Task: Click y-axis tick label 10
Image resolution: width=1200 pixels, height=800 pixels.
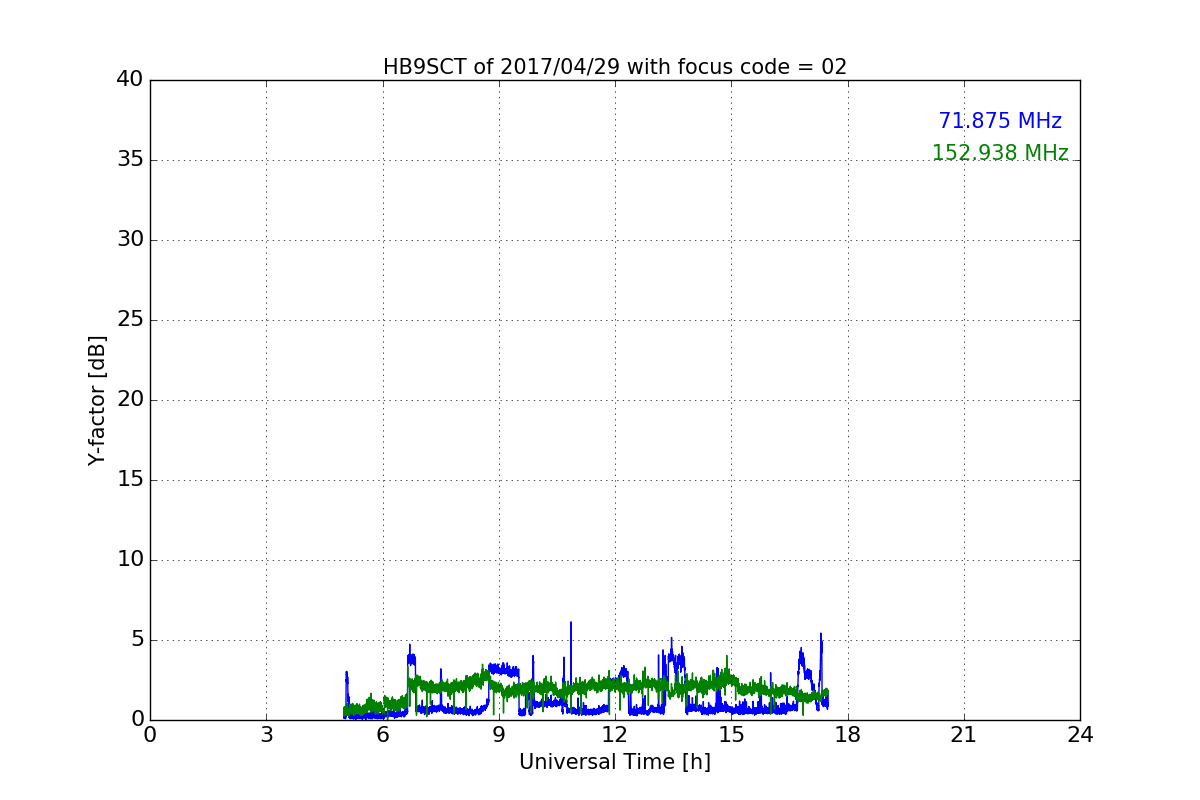Action: (x=129, y=560)
